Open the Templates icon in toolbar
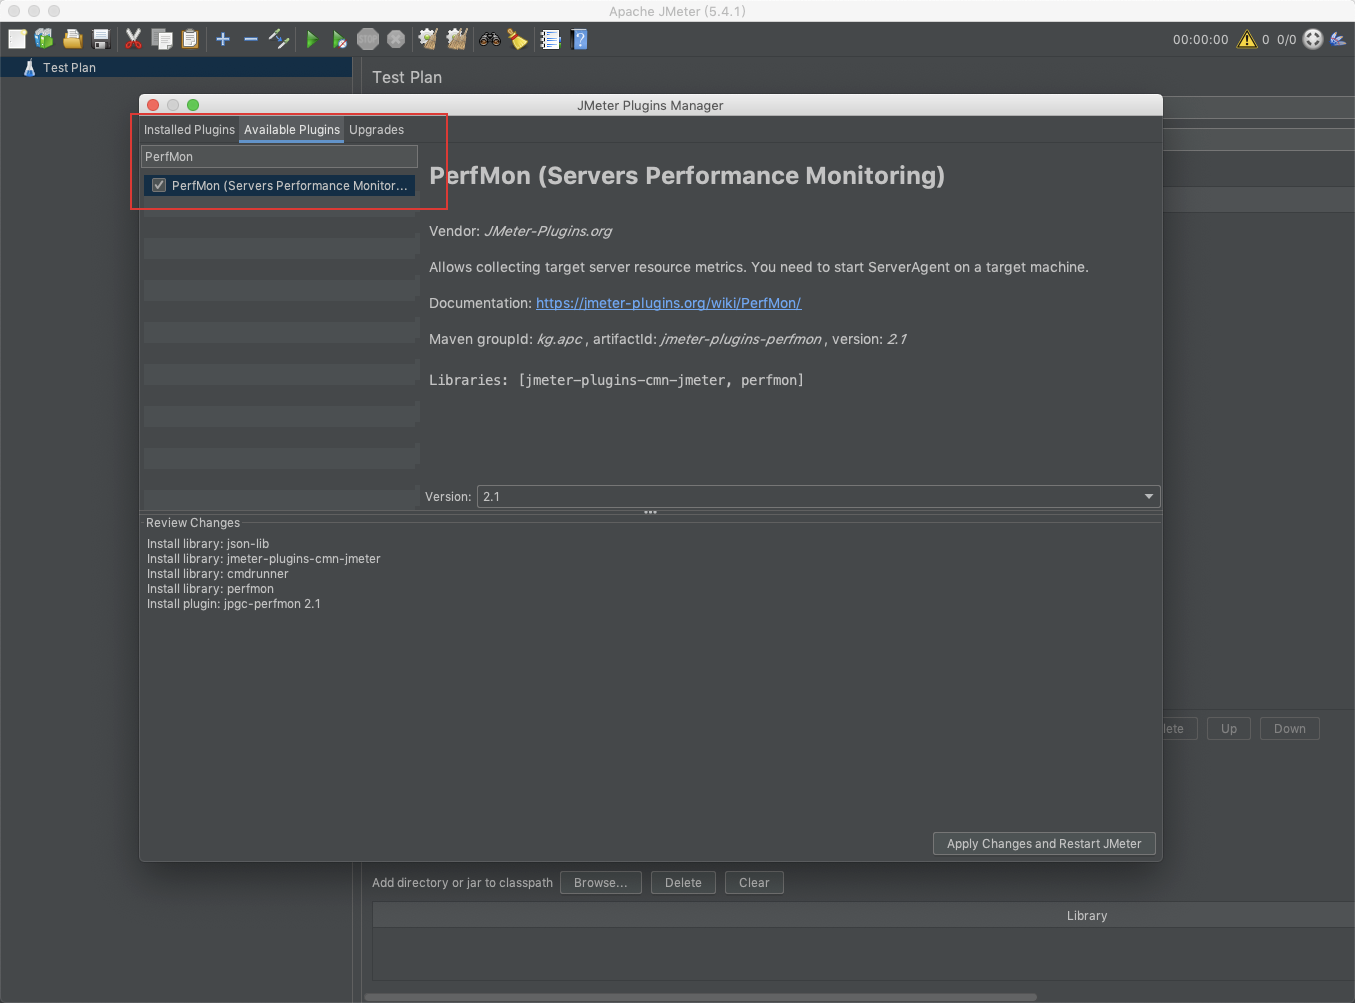 (44, 39)
